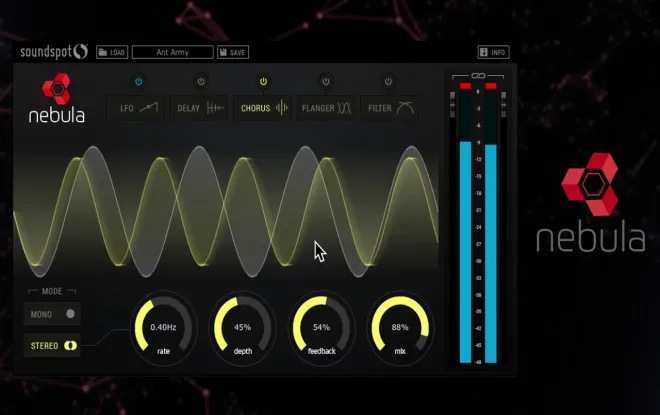The width and height of the screenshot is (660, 415).
Task: Click the left red clip indicator
Action: coord(465,86)
